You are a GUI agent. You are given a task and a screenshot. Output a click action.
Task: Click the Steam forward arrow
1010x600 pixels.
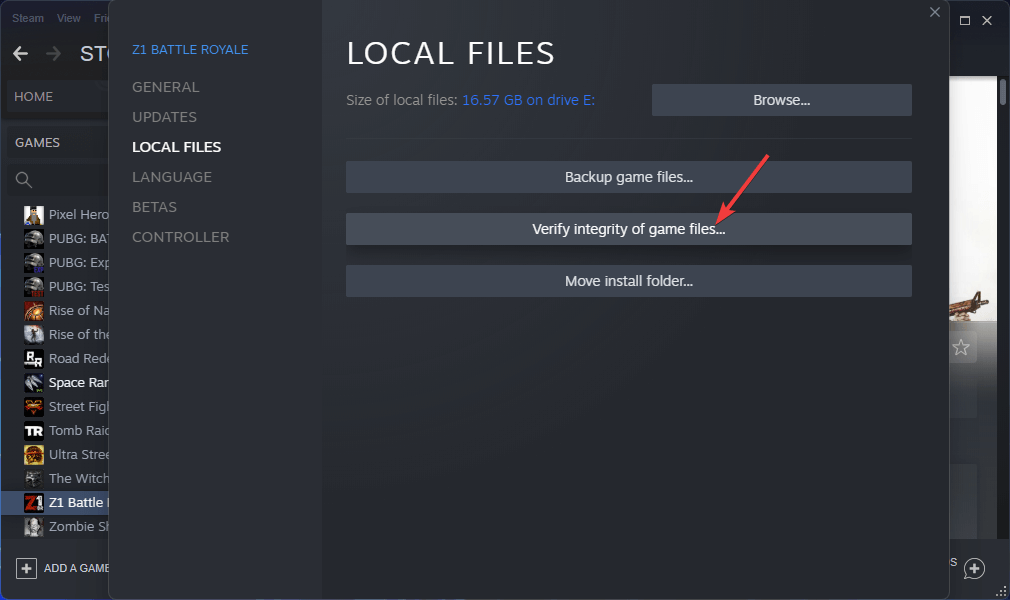click(53, 53)
